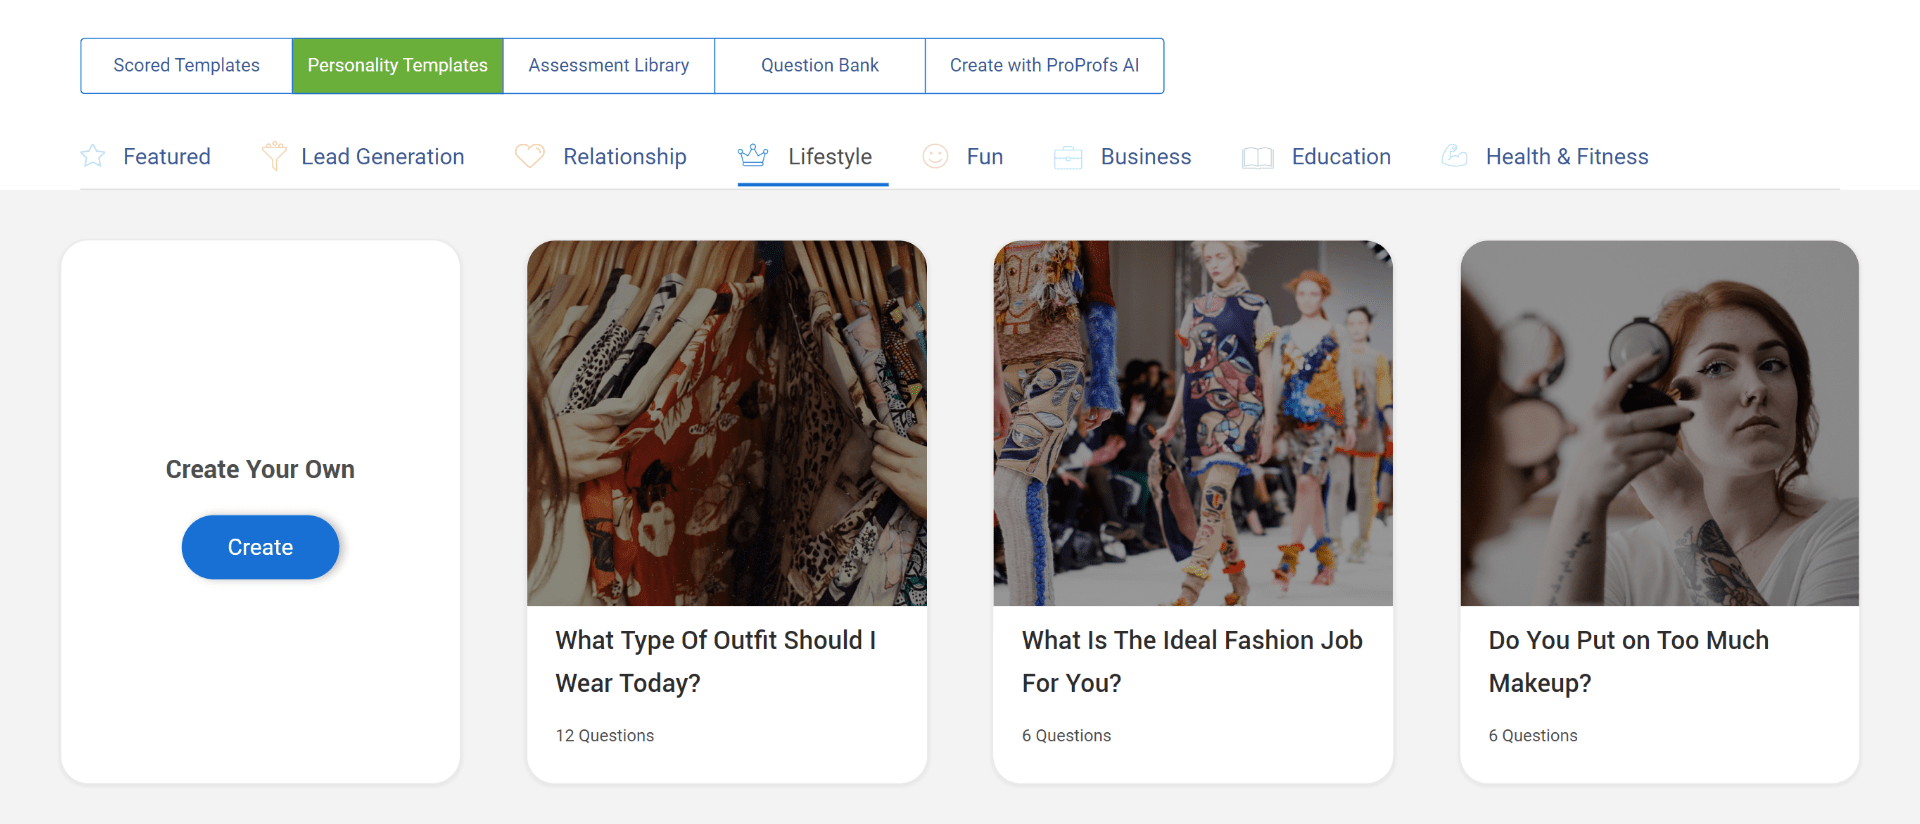The image size is (1920, 824).
Task: Select the Personality Templates tab
Action: 397,66
